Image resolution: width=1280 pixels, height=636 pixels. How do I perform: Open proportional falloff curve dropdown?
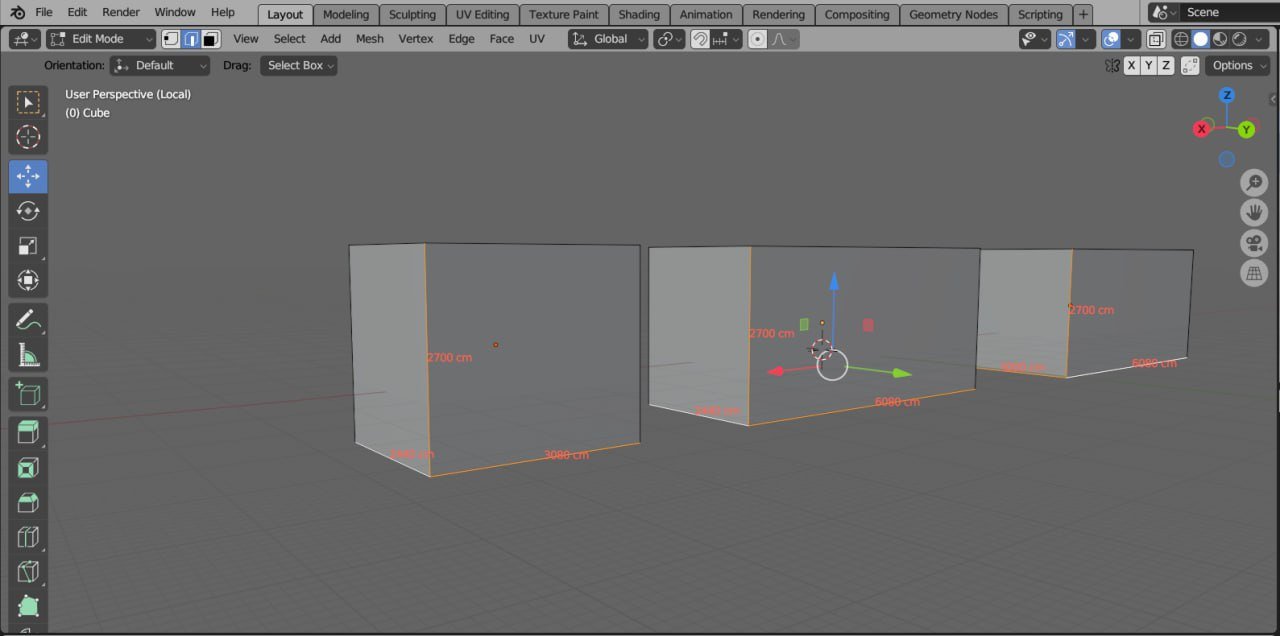click(784, 39)
